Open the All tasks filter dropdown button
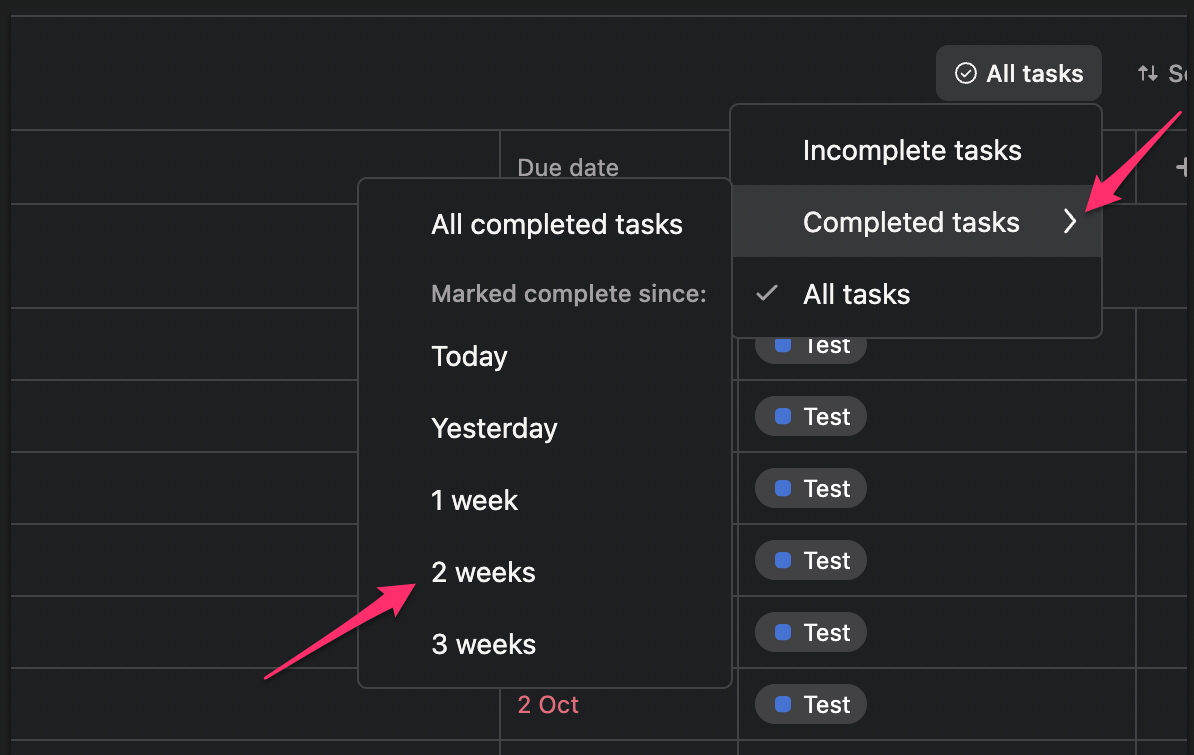 [x=1018, y=72]
